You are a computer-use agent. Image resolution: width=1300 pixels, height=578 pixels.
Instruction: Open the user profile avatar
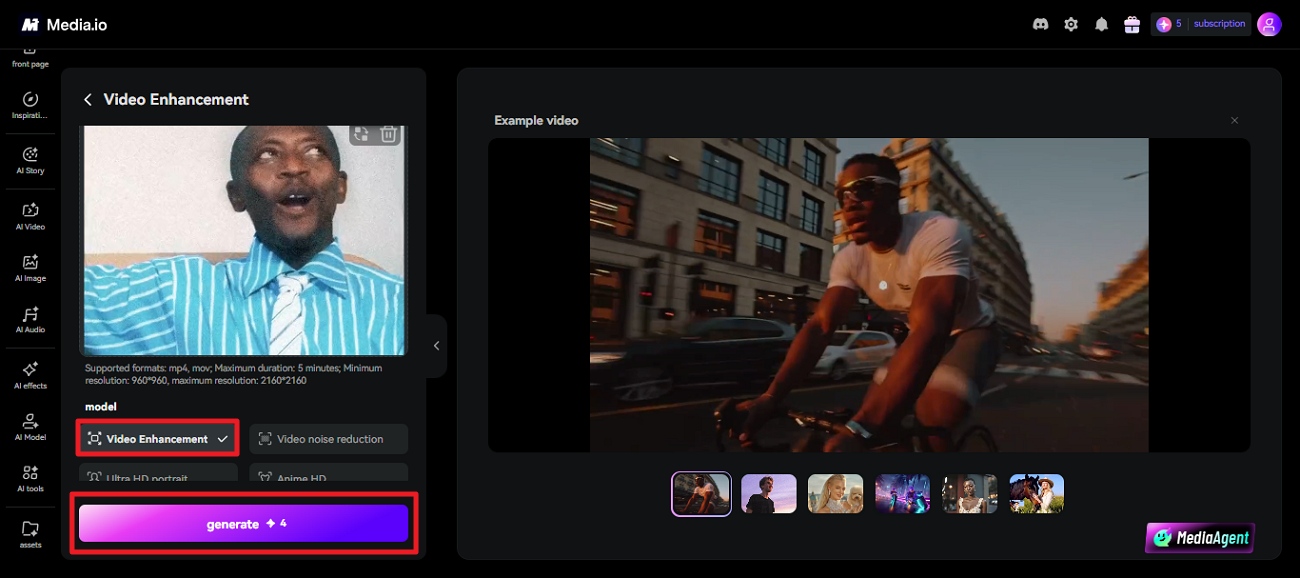(x=1269, y=24)
